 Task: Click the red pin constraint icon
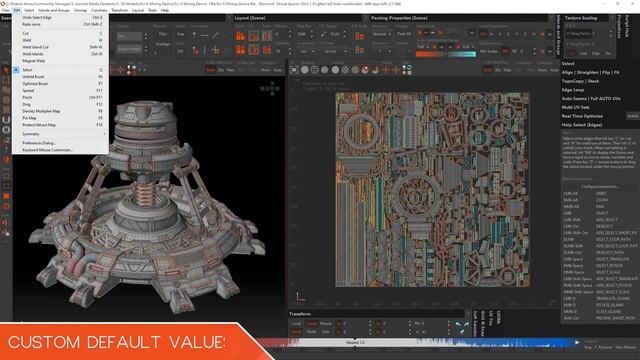tap(196, 51)
